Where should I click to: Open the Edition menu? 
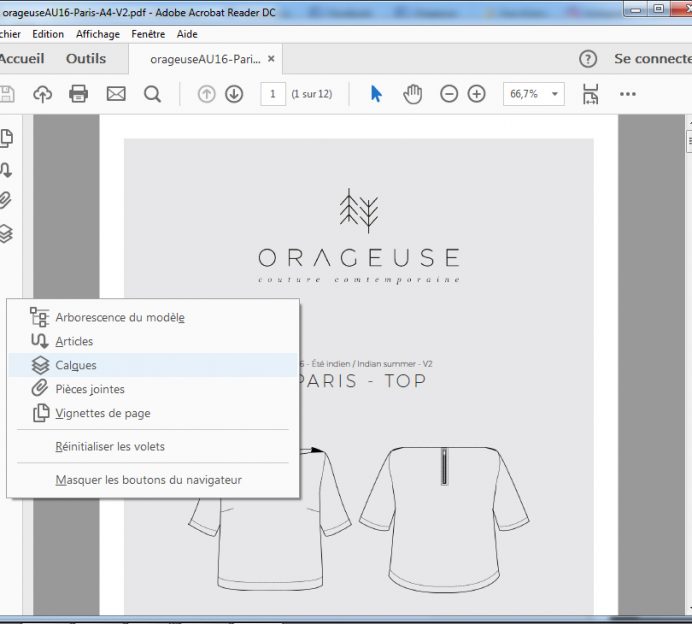pyautogui.click(x=48, y=34)
